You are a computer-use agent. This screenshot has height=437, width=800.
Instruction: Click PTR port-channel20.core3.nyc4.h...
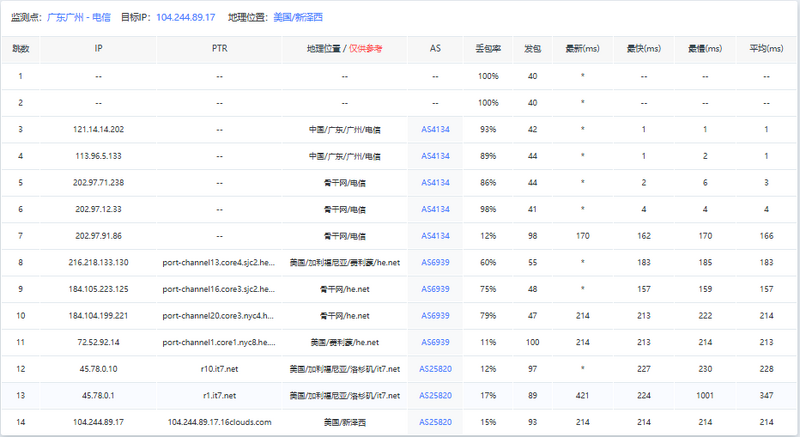point(219,316)
